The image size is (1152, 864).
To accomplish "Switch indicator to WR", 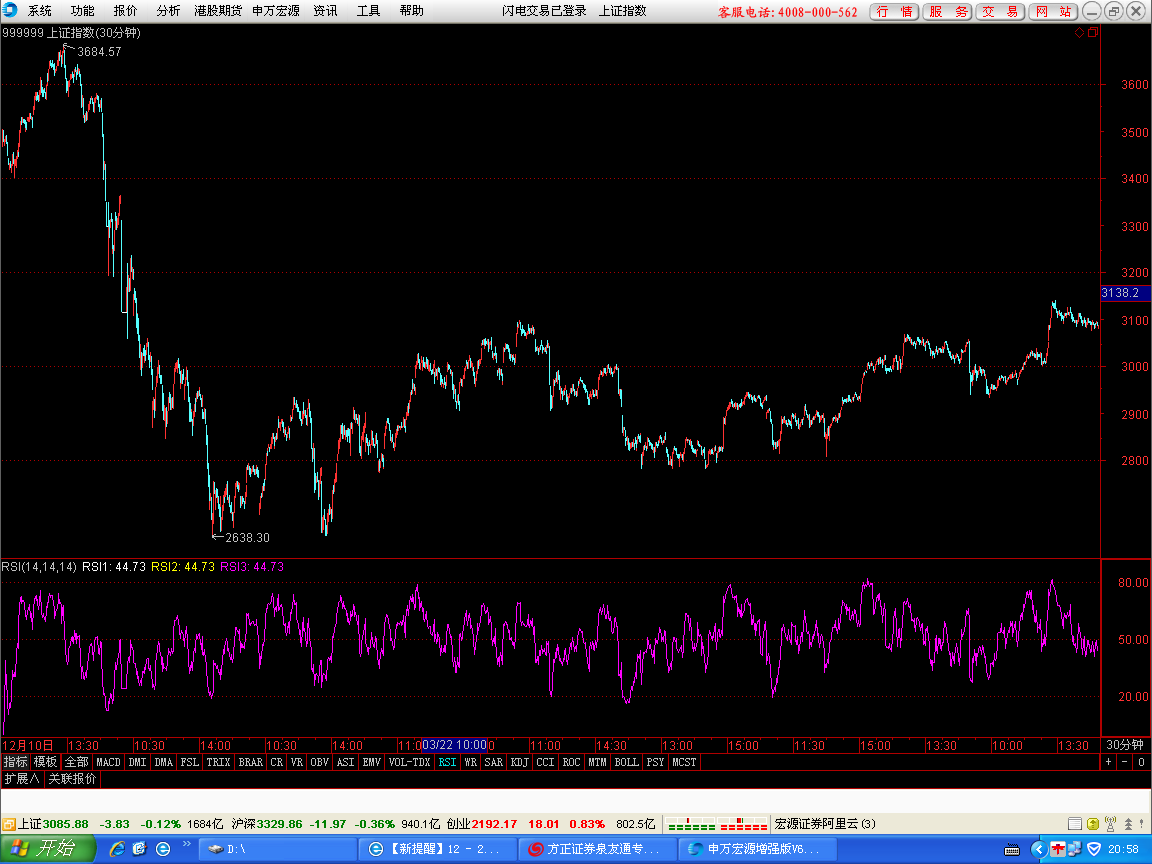I will click(471, 762).
